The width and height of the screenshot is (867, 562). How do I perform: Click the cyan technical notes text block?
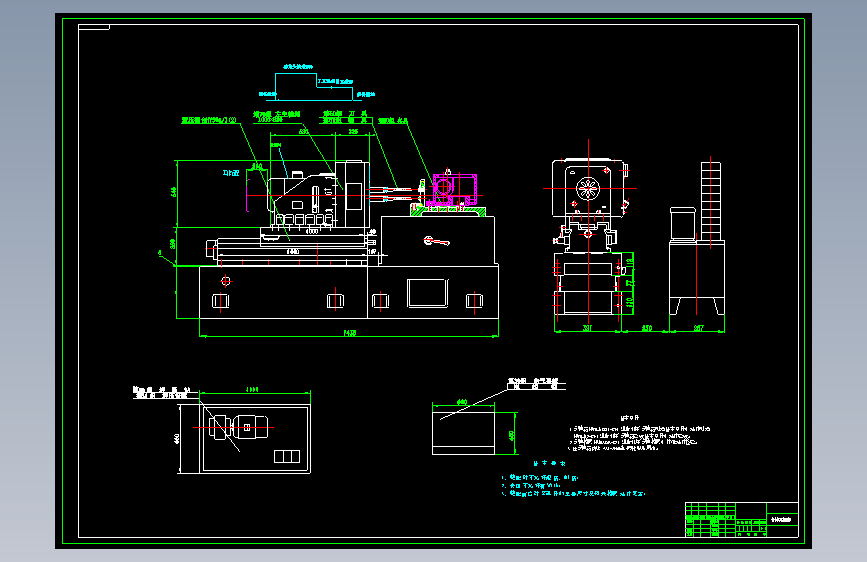coord(573,479)
